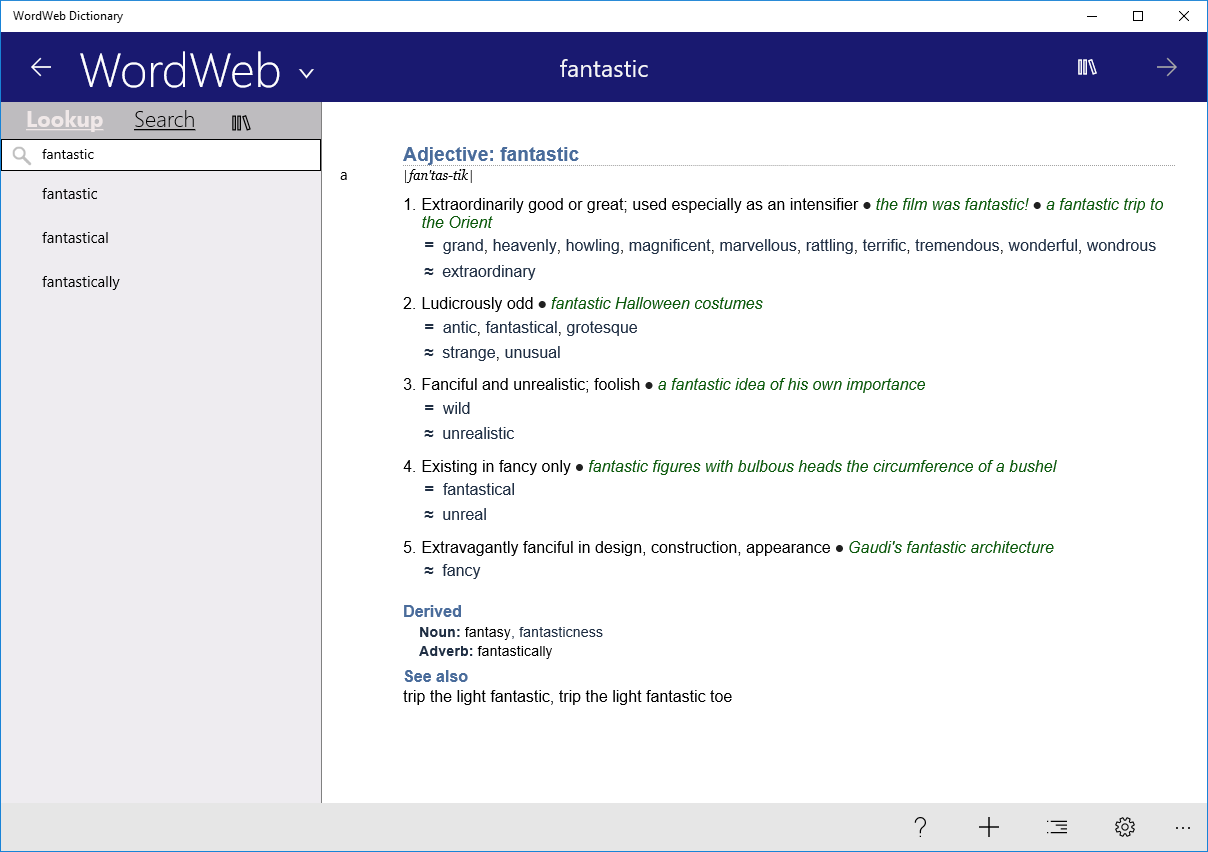Click fantastically in the Derived section
1208x852 pixels.
512,651
